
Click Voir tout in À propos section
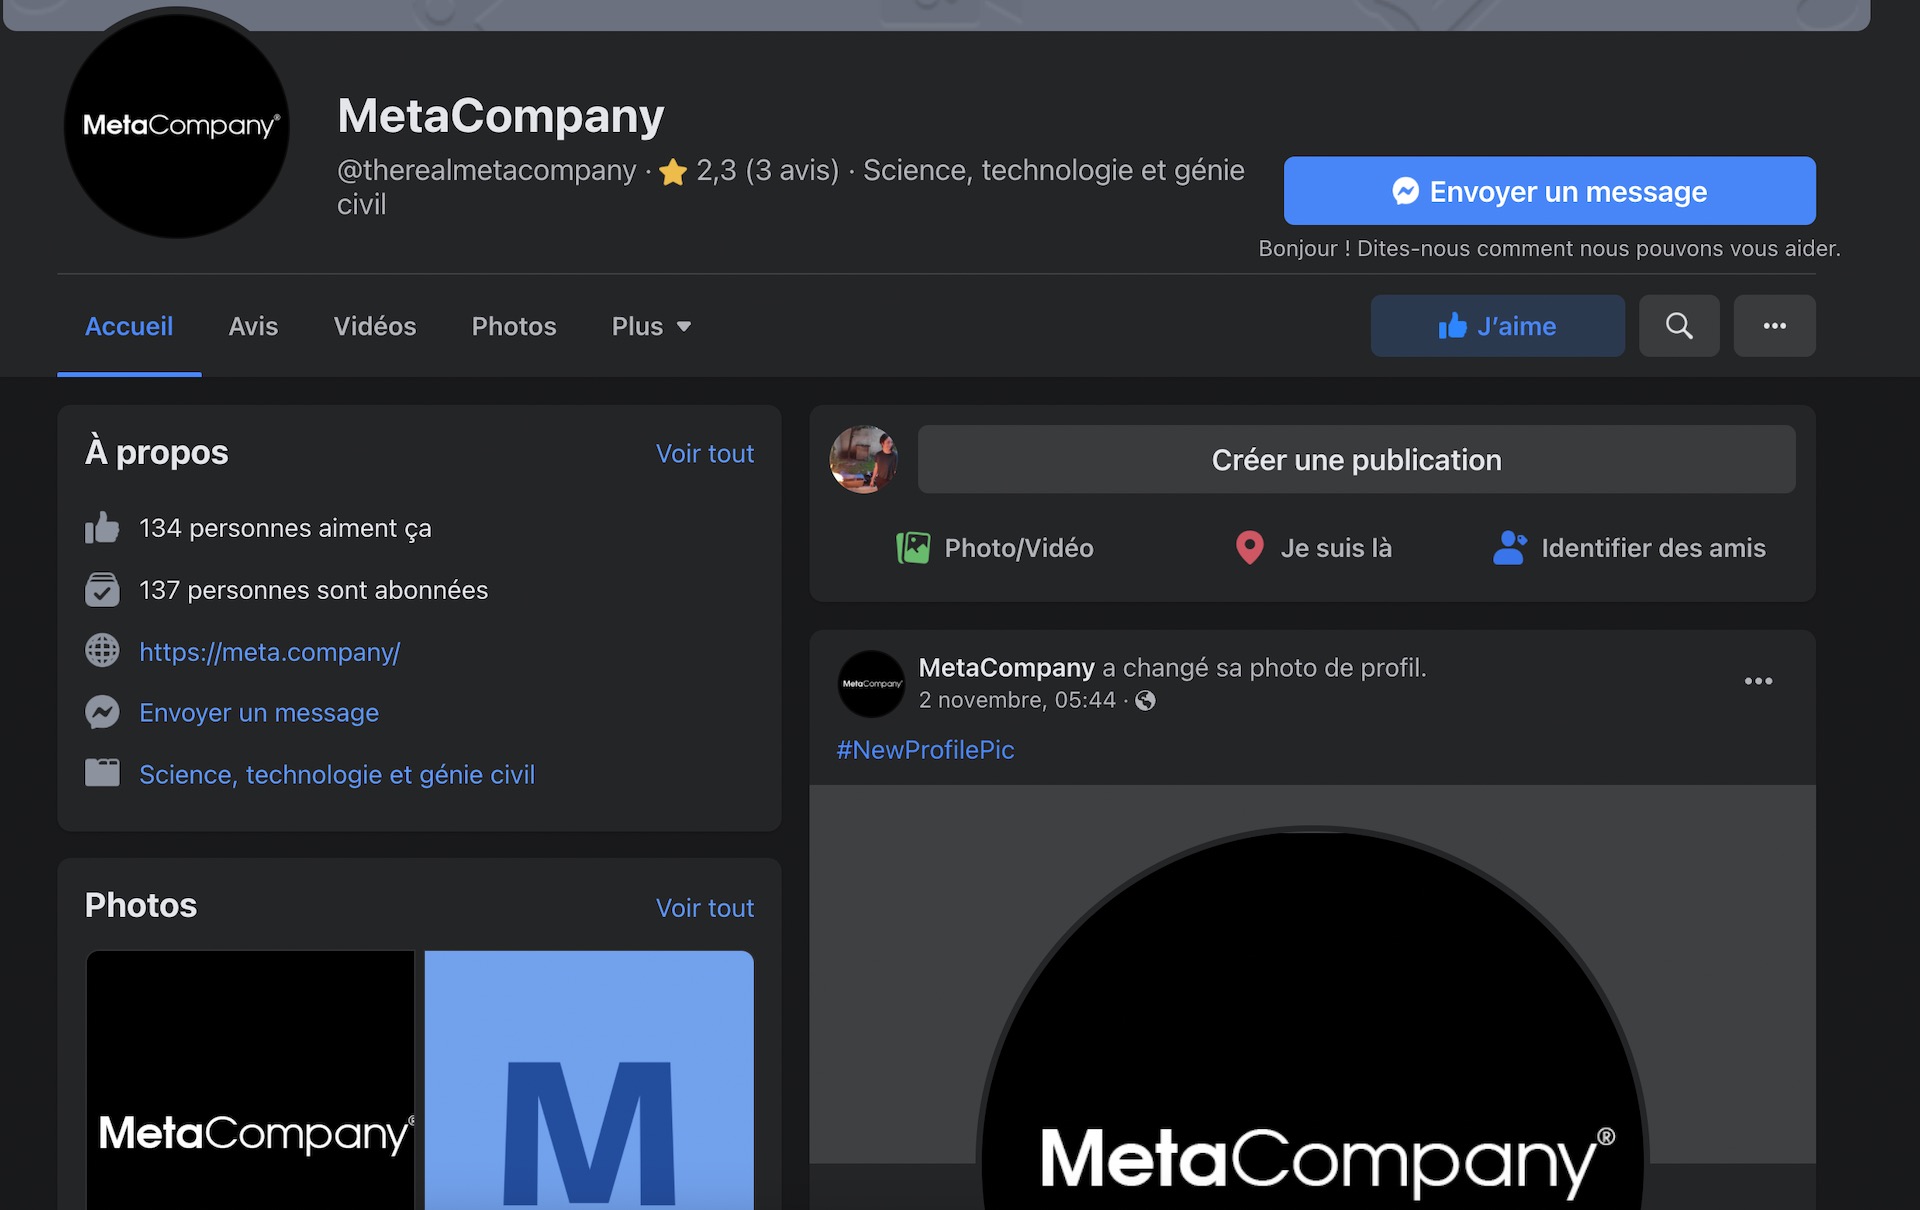tap(705, 454)
